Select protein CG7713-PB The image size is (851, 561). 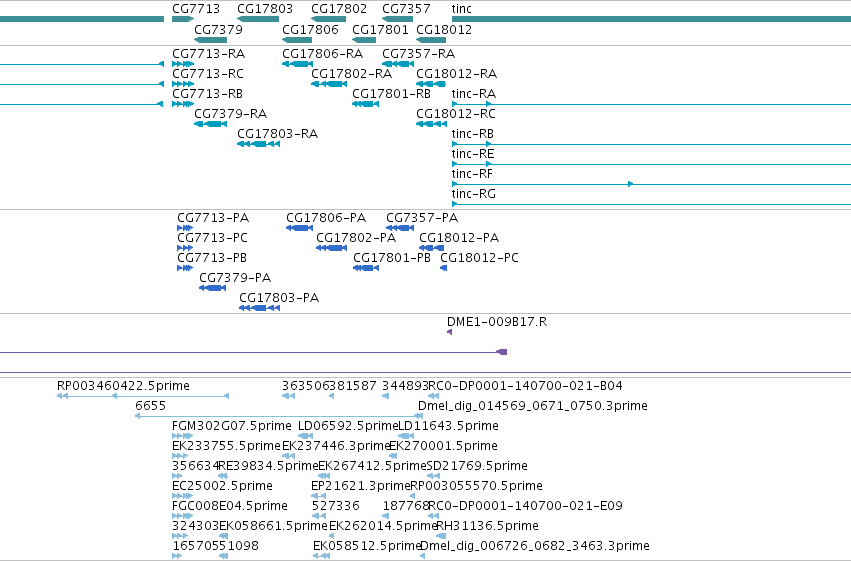tap(185, 268)
